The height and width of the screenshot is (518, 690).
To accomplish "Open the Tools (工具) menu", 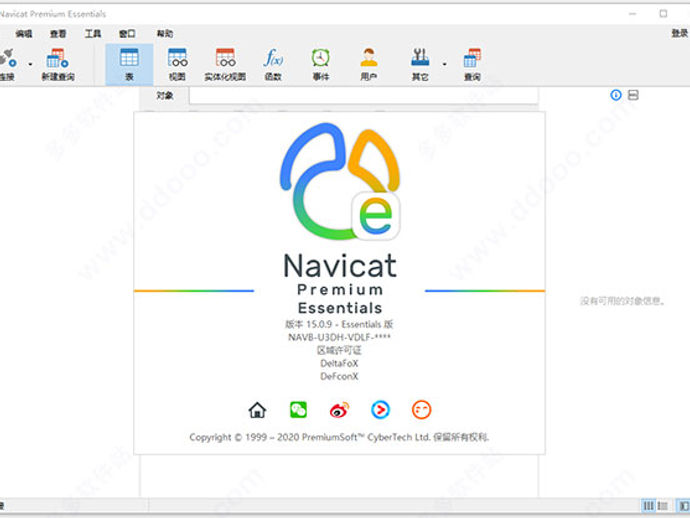I will [93, 33].
